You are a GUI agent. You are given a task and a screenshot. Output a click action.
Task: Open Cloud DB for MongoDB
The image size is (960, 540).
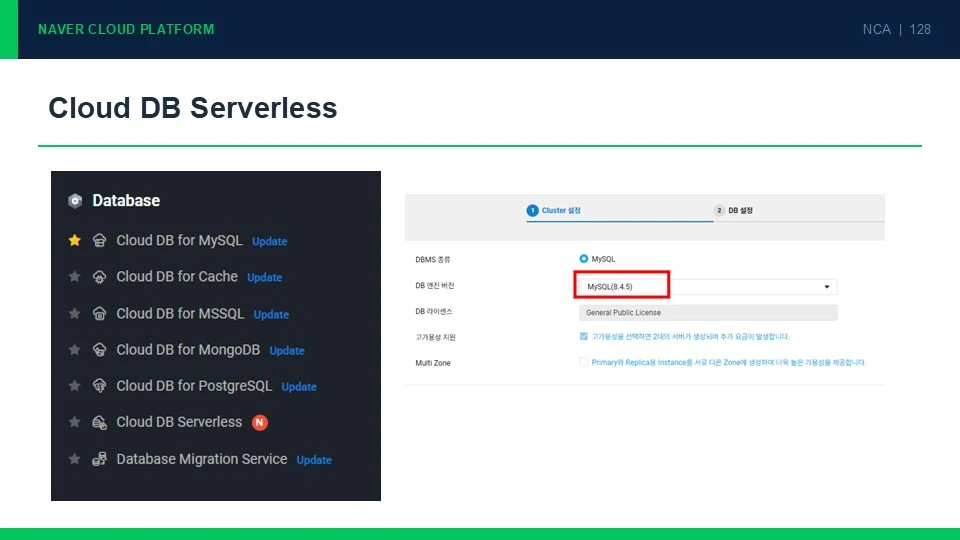click(188, 350)
